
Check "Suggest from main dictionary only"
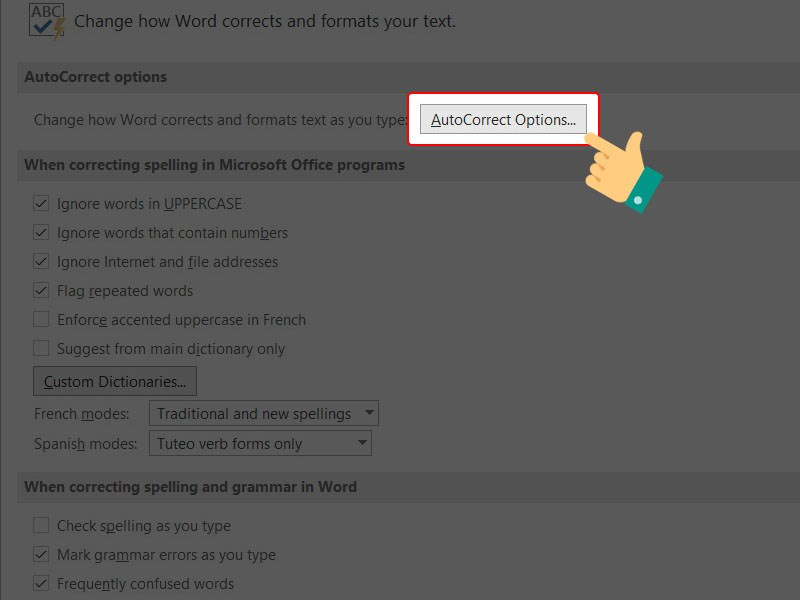tap(41, 348)
